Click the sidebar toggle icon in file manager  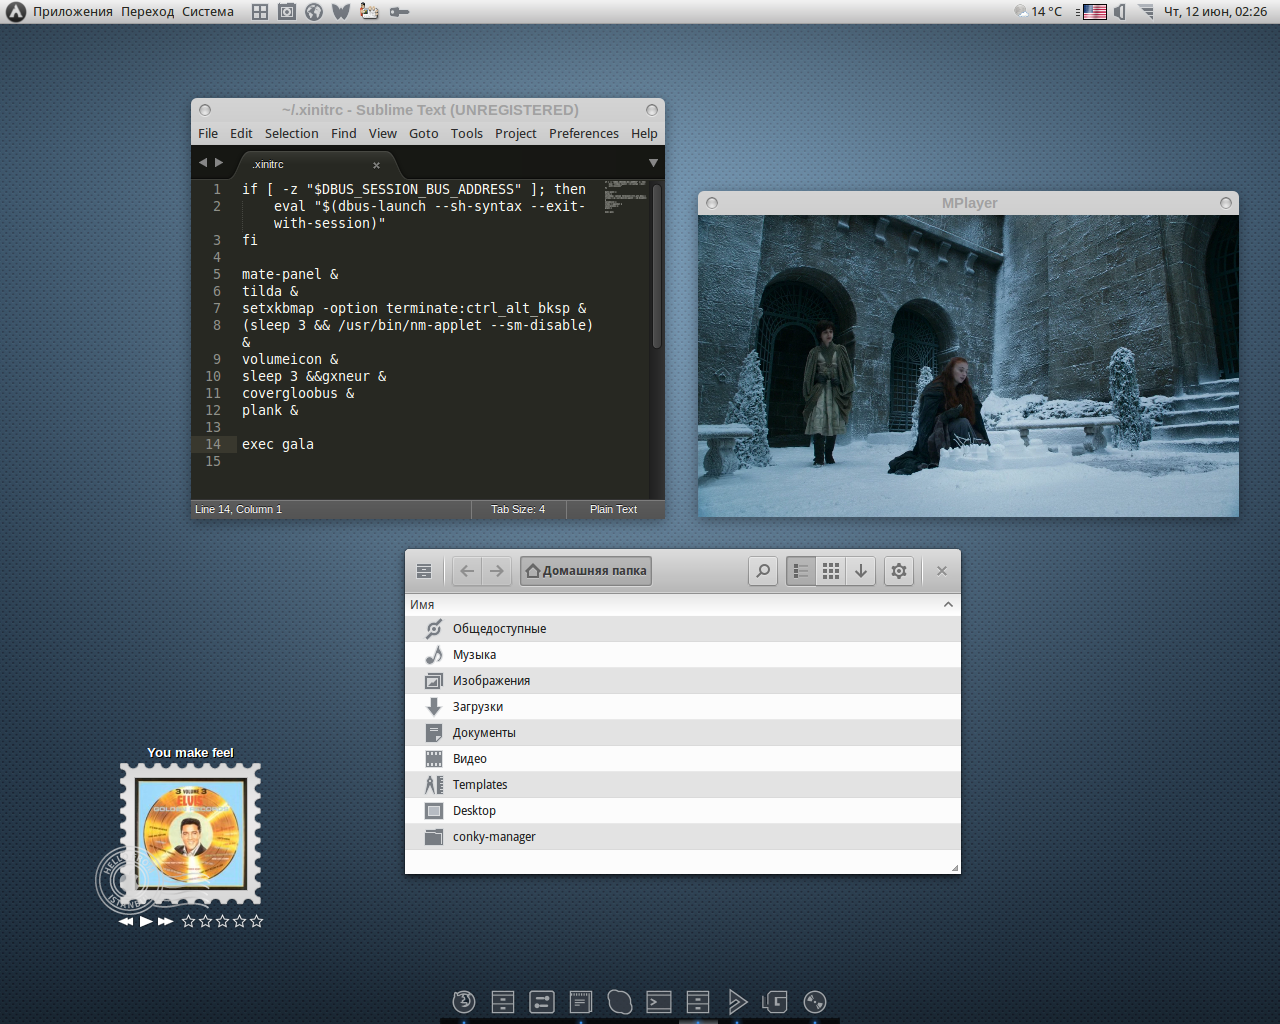click(x=424, y=571)
